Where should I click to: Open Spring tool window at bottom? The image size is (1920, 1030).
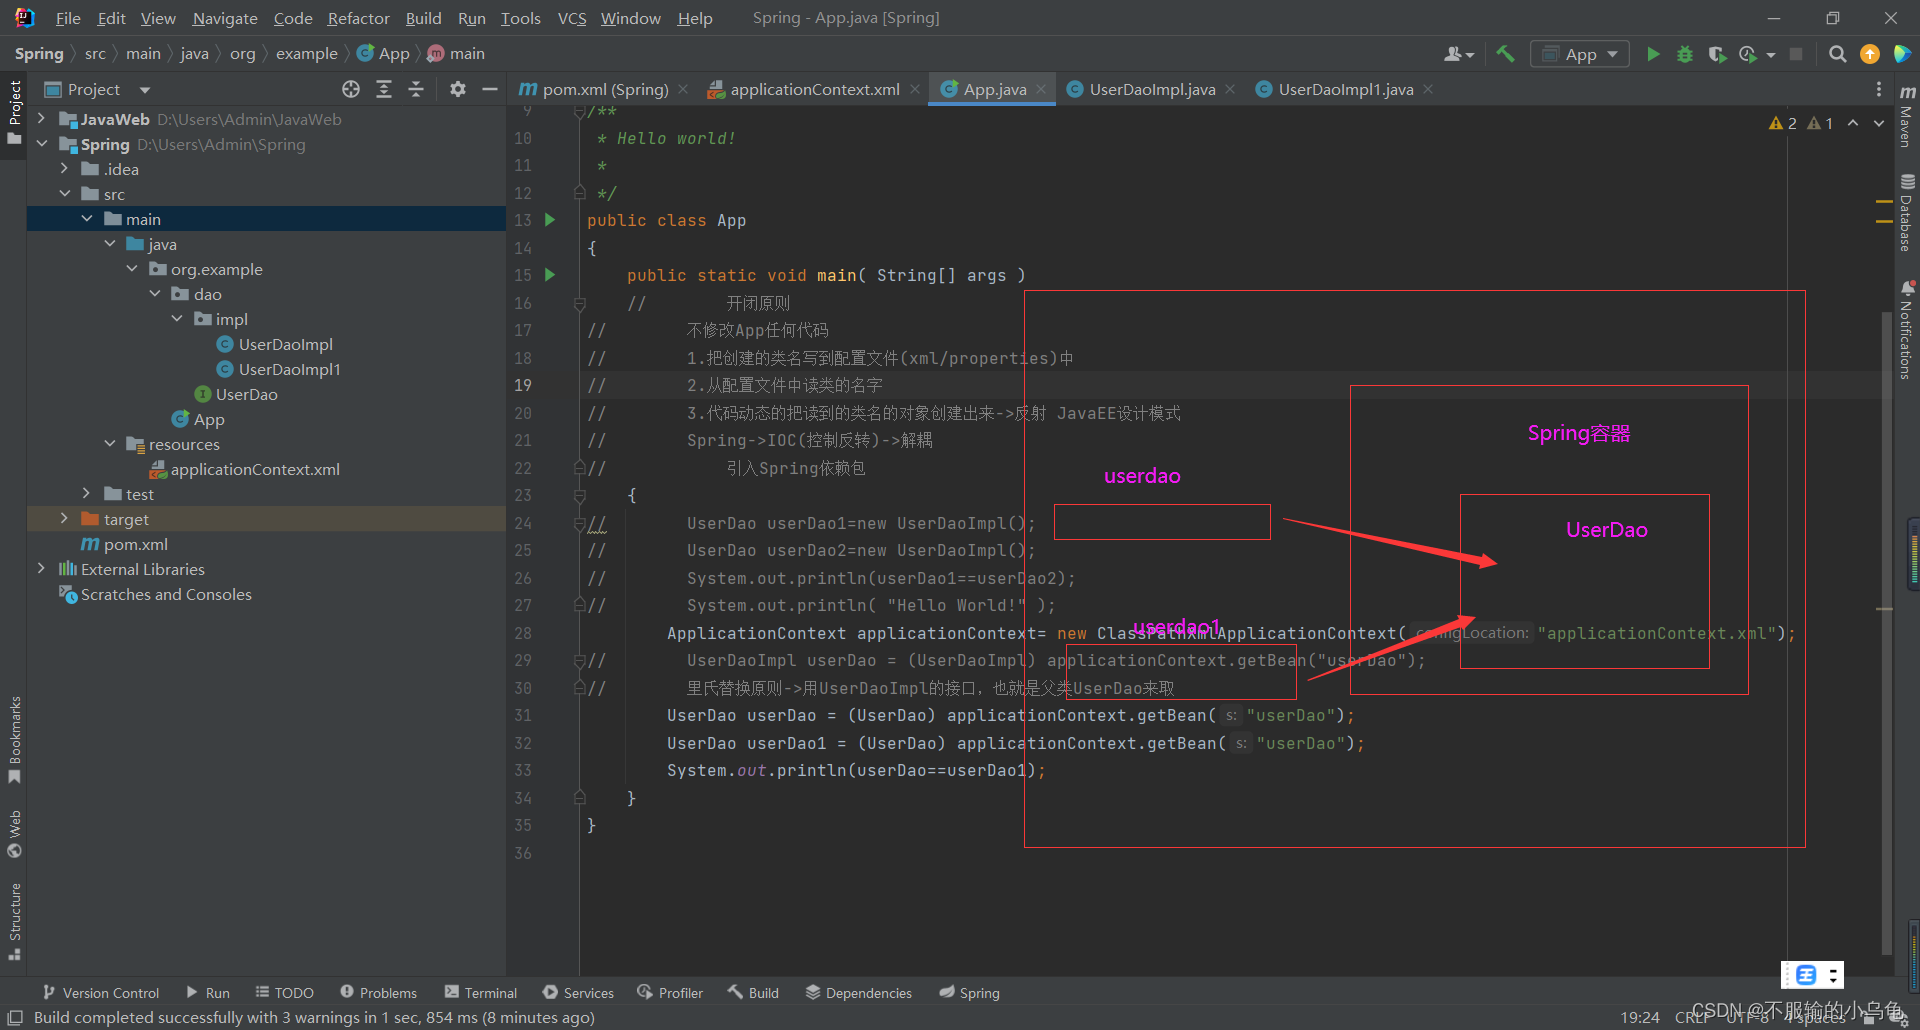tap(969, 993)
